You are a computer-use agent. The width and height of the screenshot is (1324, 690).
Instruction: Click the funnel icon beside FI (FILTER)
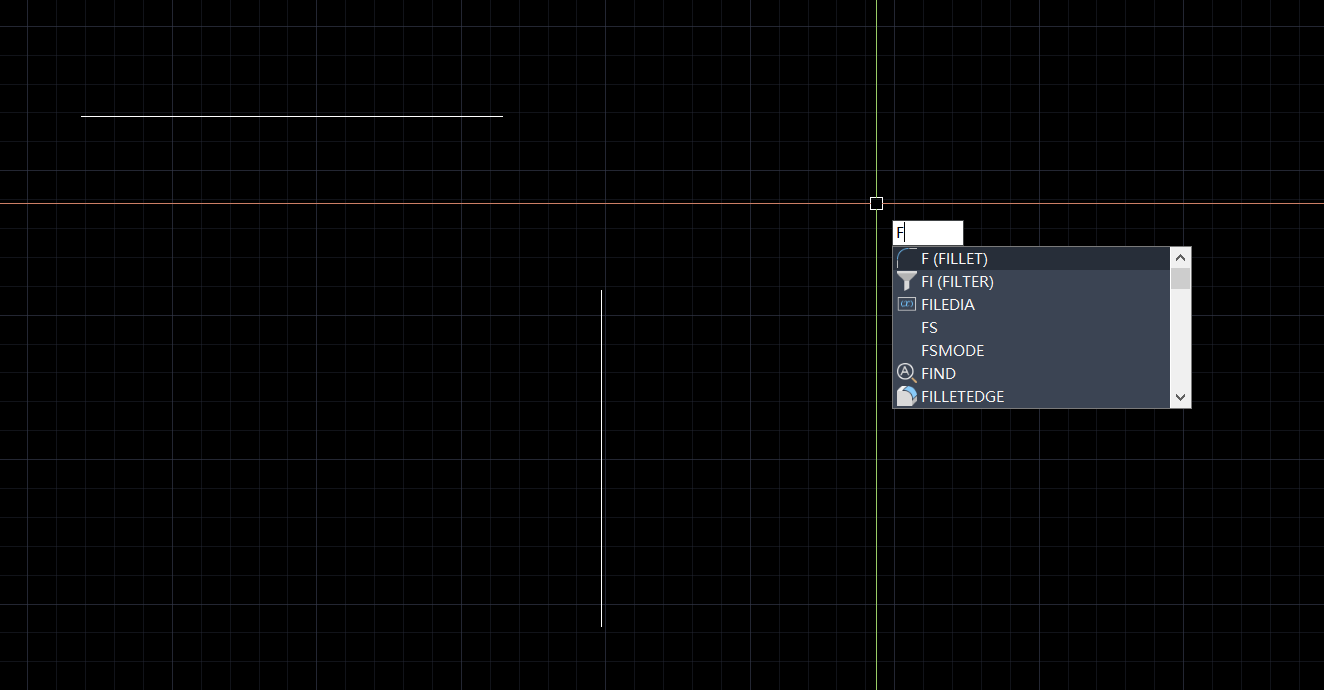(906, 282)
